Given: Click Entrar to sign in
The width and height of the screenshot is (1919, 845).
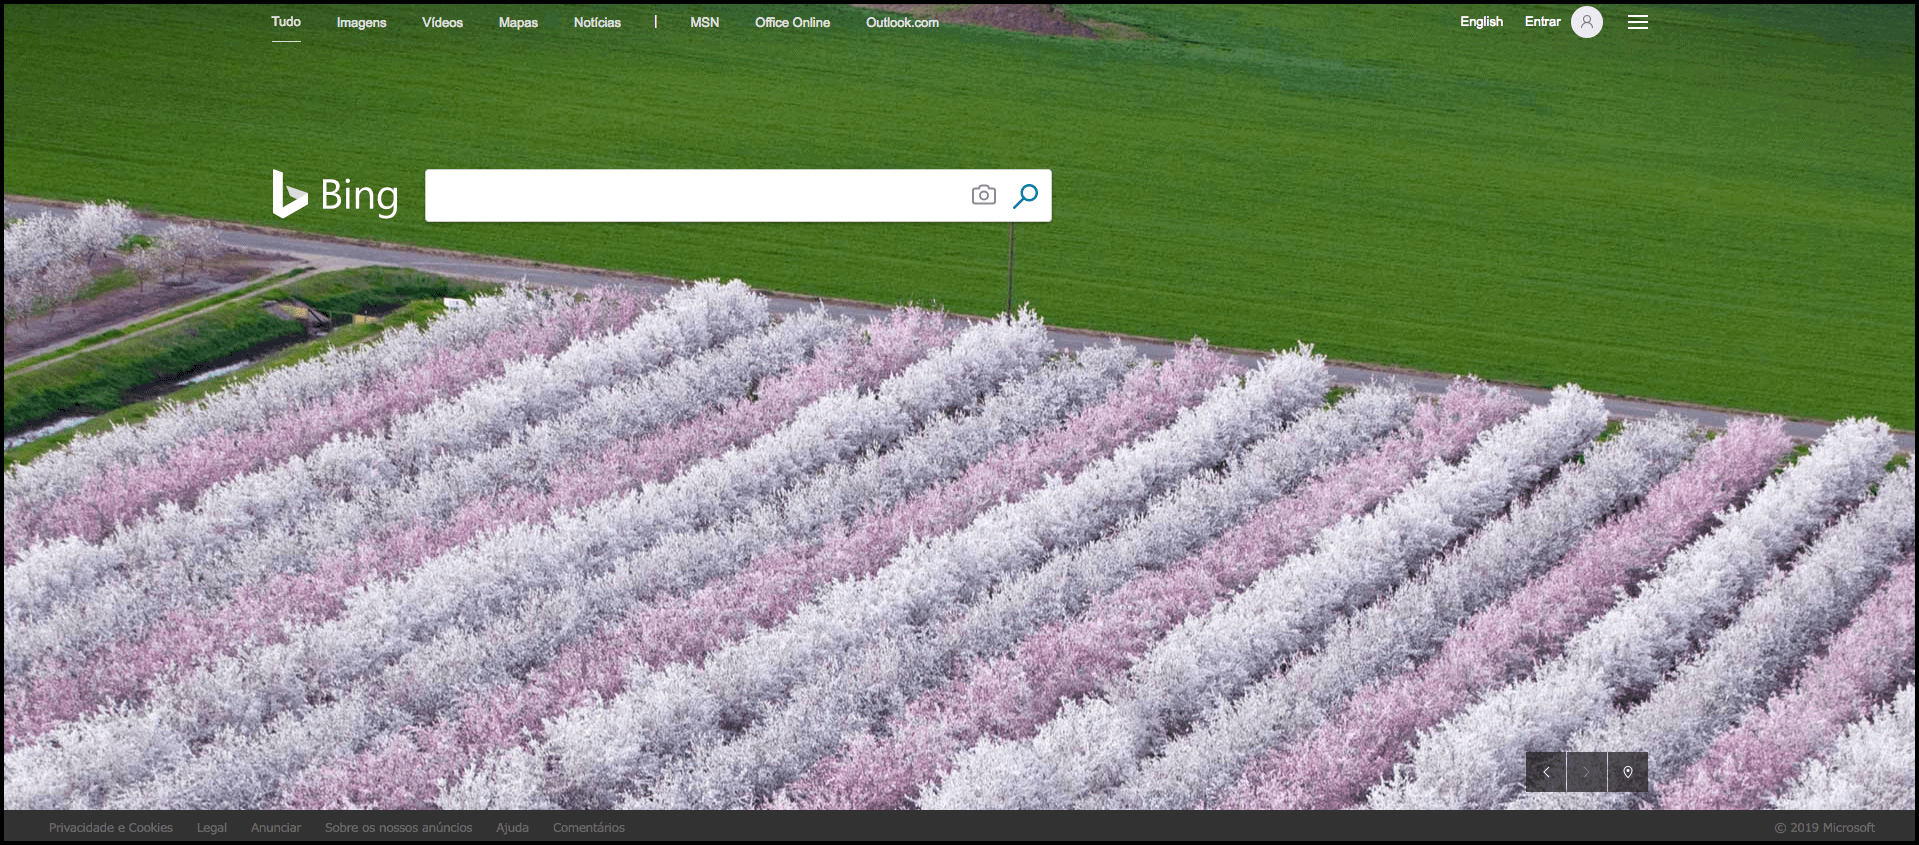Looking at the screenshot, I should click(x=1542, y=22).
